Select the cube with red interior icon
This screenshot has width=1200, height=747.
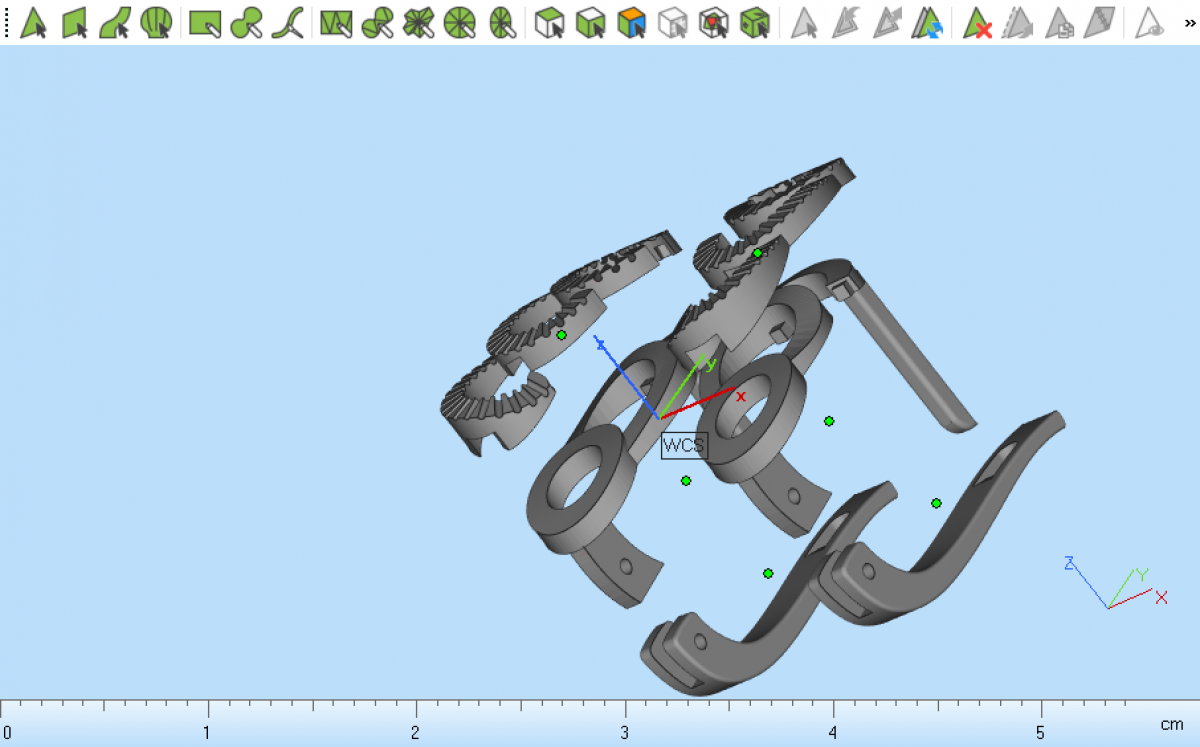click(713, 22)
